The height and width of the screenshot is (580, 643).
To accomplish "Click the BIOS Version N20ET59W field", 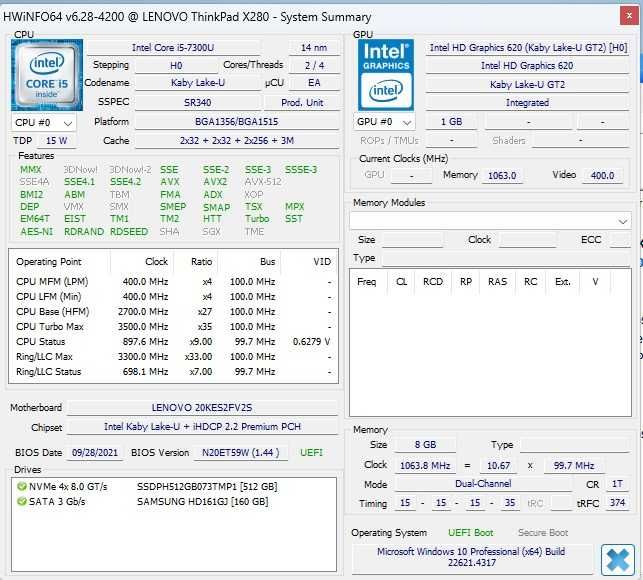I will pyautogui.click(x=241, y=453).
